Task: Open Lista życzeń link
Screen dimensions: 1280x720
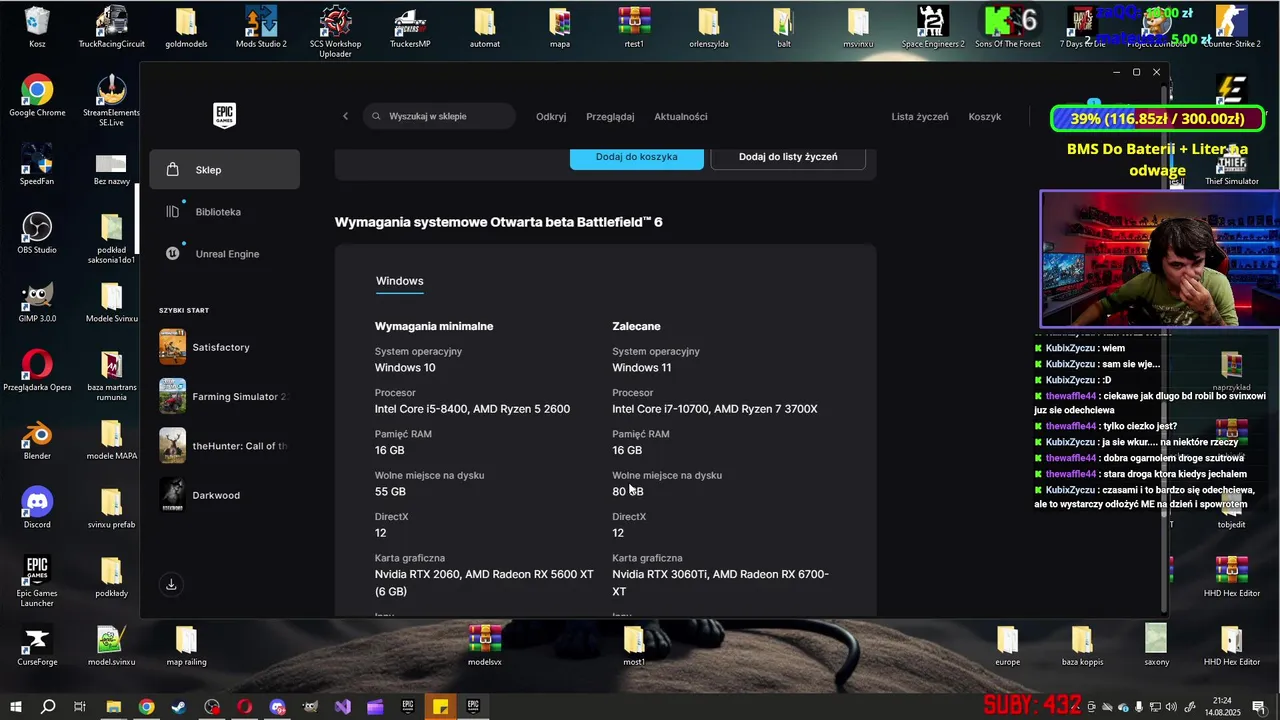Action: tap(920, 117)
